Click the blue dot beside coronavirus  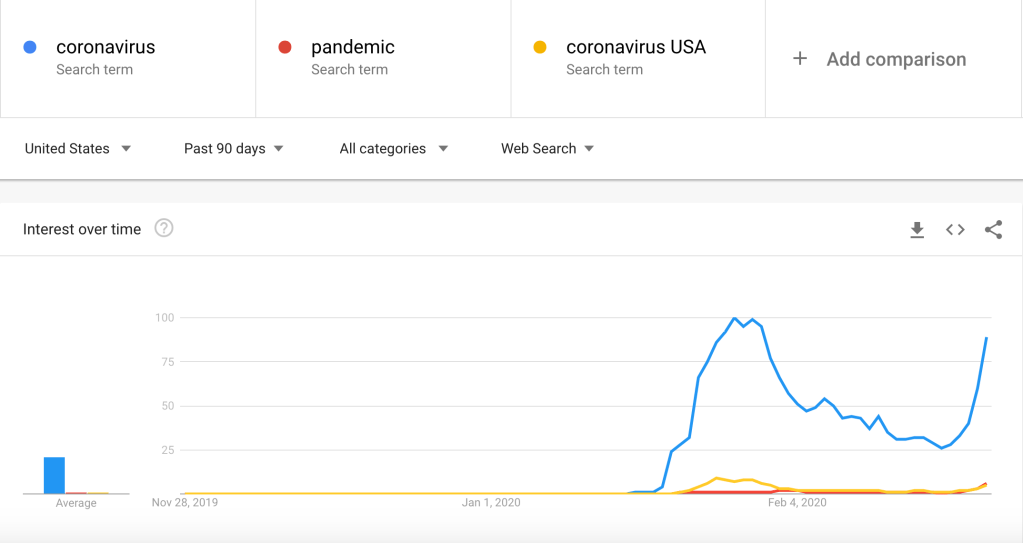[30, 47]
